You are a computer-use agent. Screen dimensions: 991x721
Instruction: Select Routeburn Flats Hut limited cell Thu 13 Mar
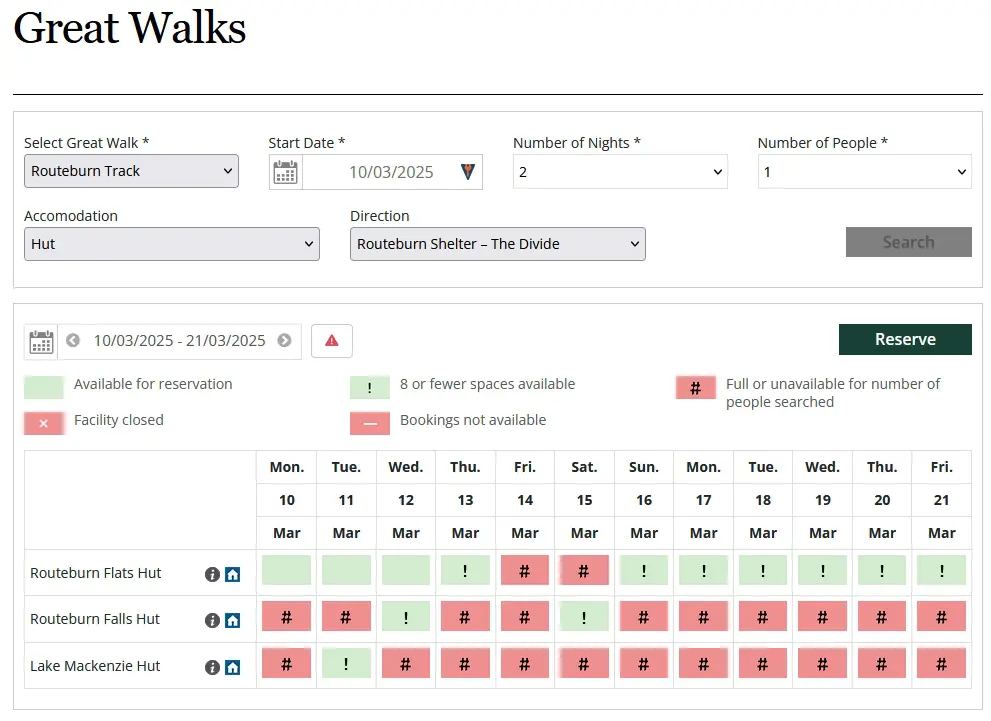click(x=465, y=571)
